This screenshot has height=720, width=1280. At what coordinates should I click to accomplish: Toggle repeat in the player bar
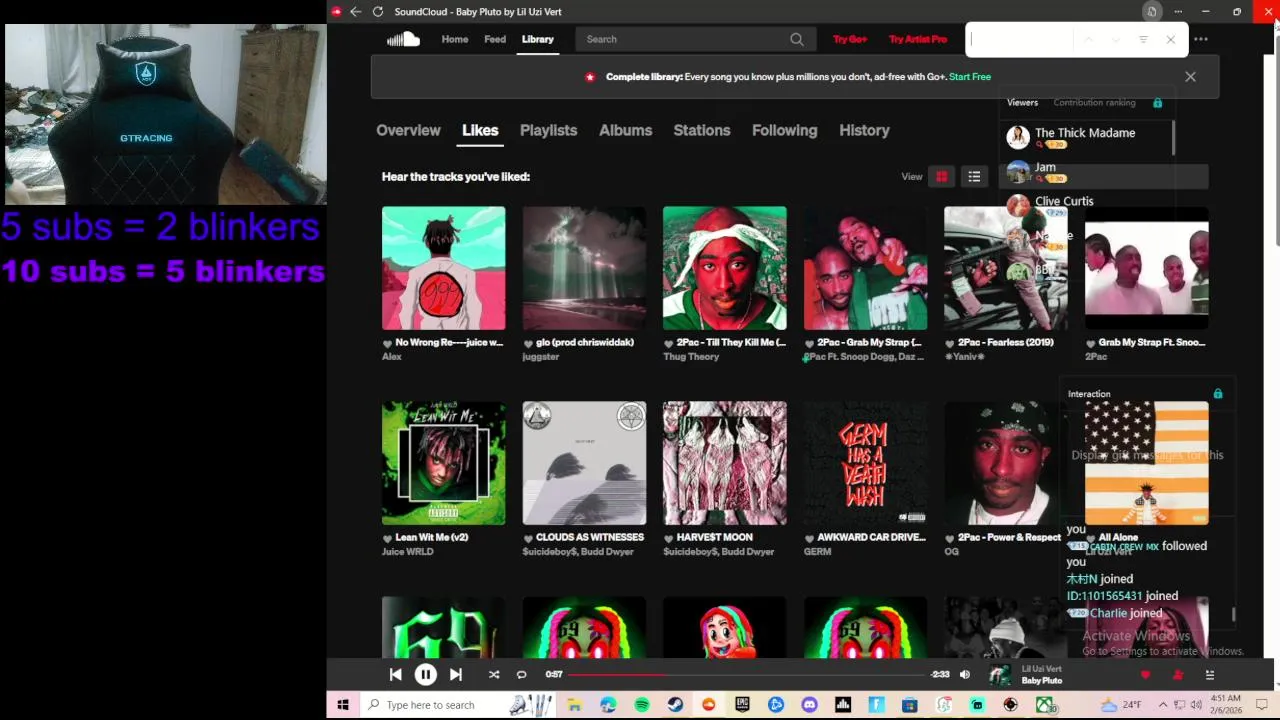coord(521,675)
